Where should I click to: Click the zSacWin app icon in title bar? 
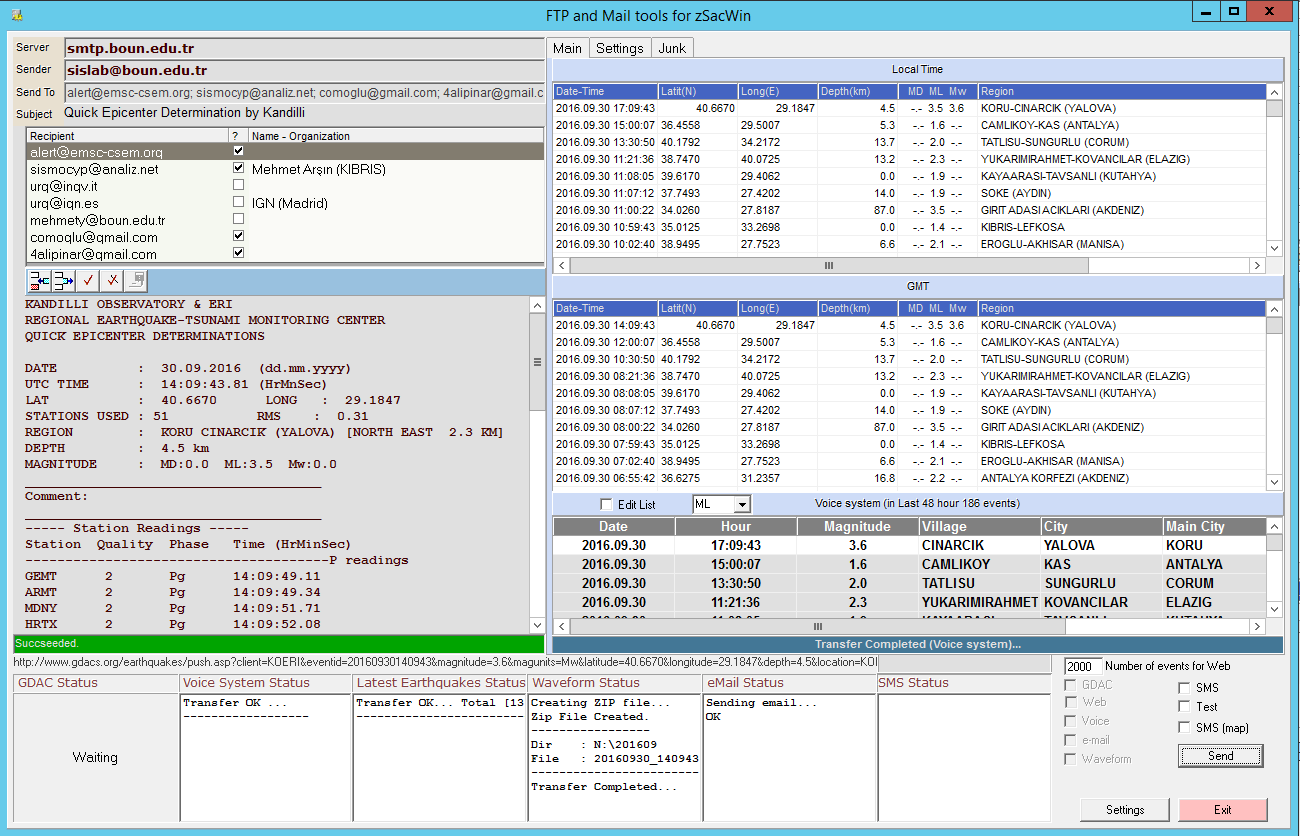[16, 15]
